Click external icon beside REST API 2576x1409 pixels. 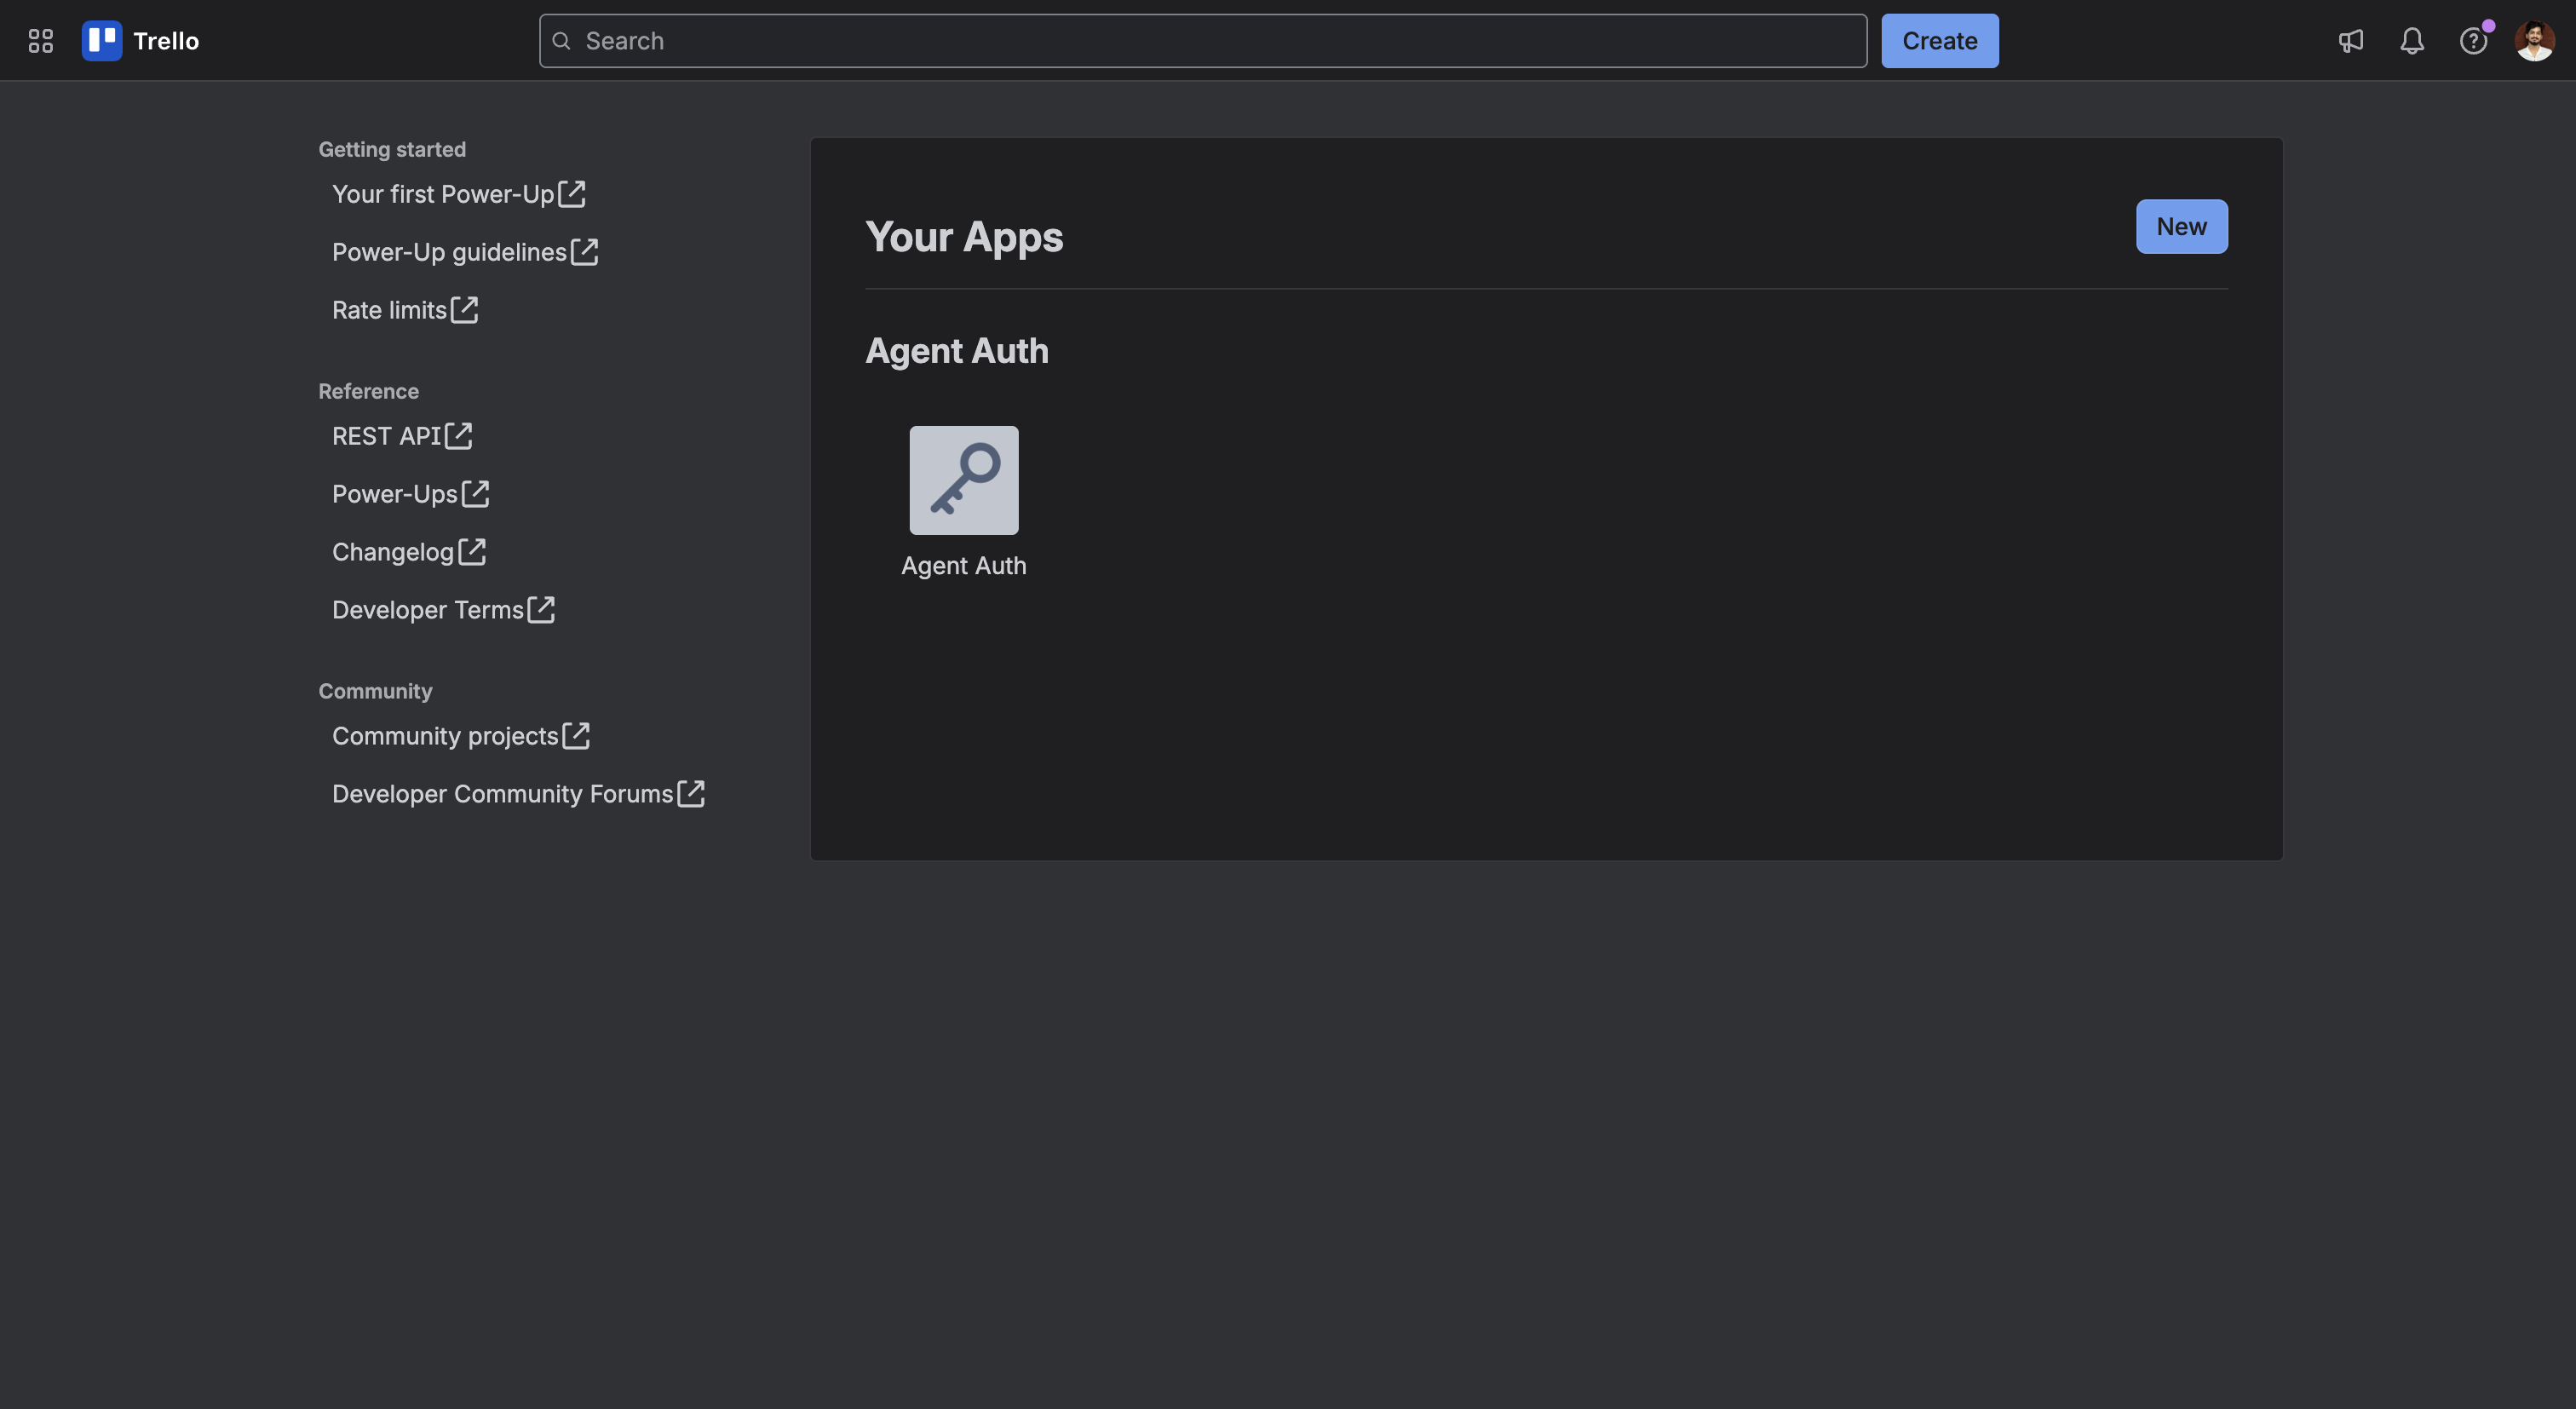point(459,436)
